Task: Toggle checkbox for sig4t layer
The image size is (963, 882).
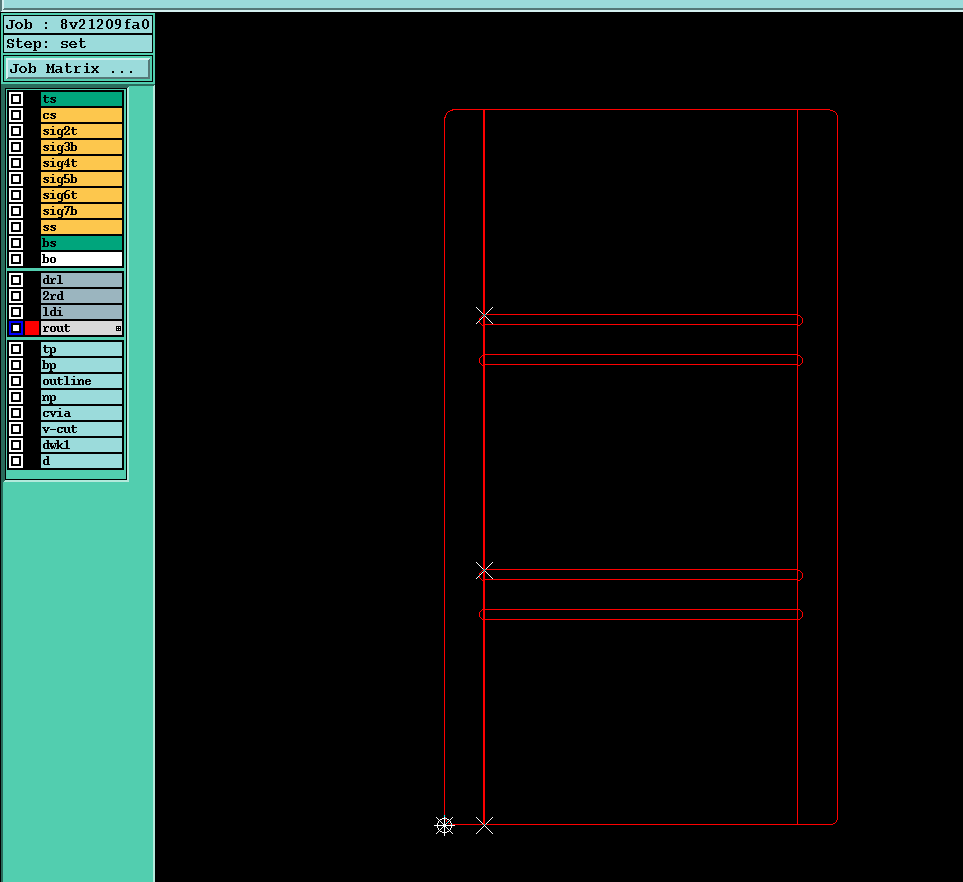Action: (16, 163)
